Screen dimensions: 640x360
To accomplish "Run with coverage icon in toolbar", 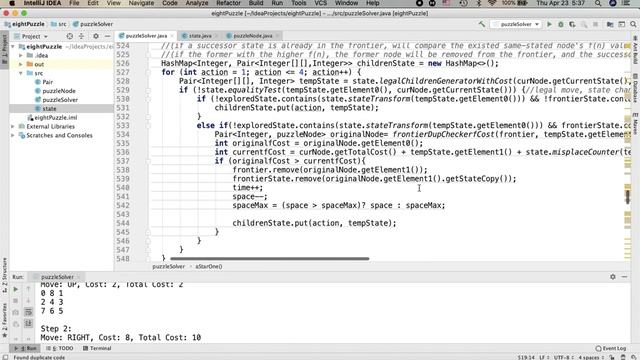I will pyautogui.click(x=572, y=24).
